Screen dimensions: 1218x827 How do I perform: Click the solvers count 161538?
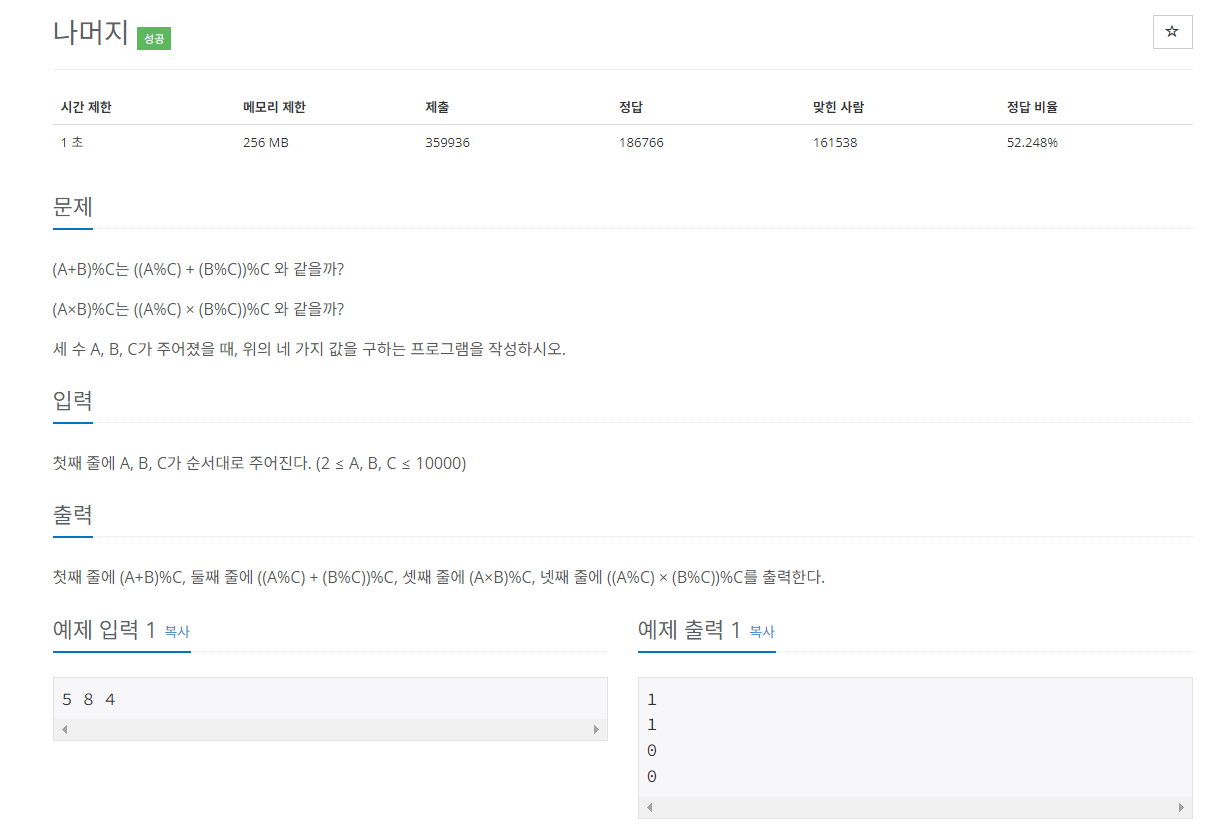[835, 142]
